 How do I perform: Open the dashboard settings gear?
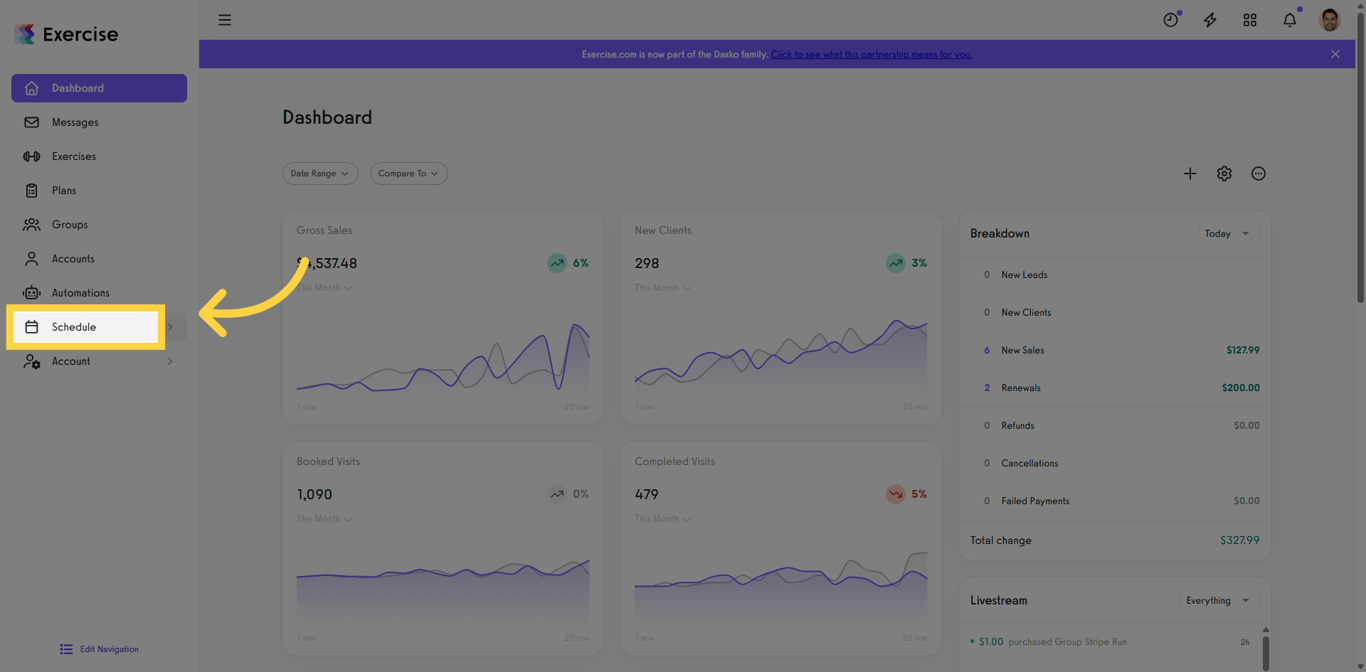[1224, 173]
